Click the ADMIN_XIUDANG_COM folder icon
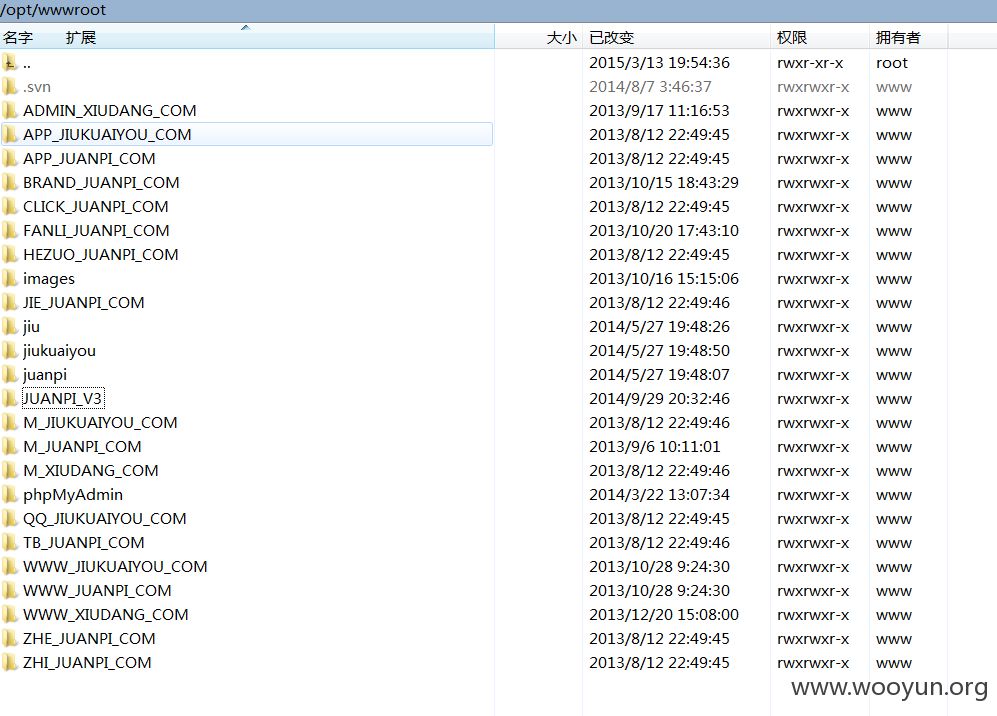The width and height of the screenshot is (997, 716). pos(10,111)
